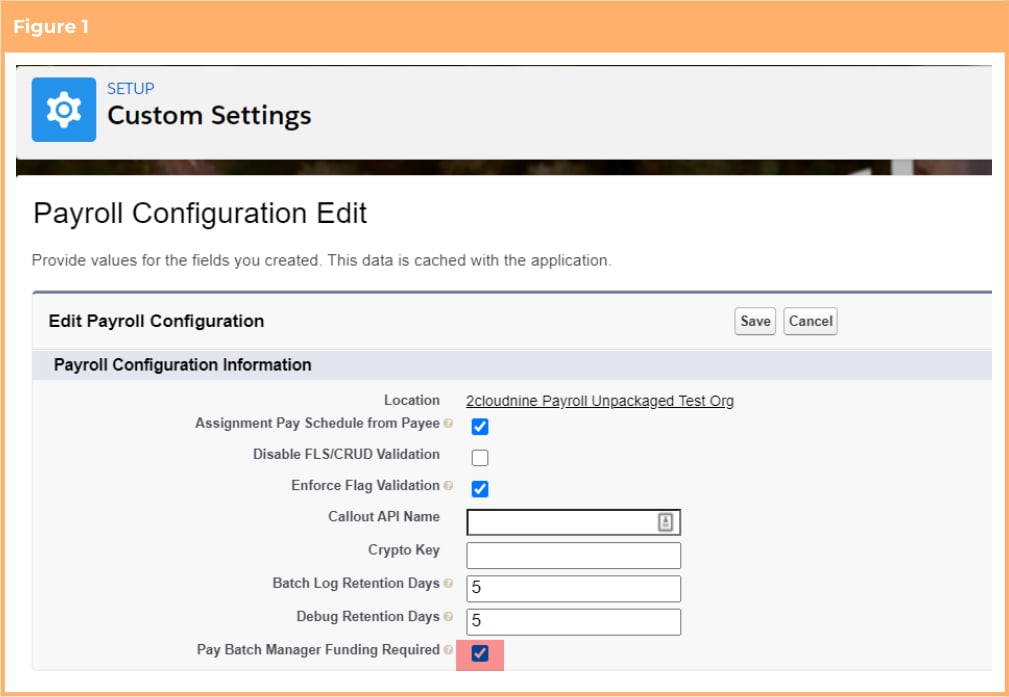Open 2cloudnine Payroll Unpackaged Test Org link

coord(600,401)
